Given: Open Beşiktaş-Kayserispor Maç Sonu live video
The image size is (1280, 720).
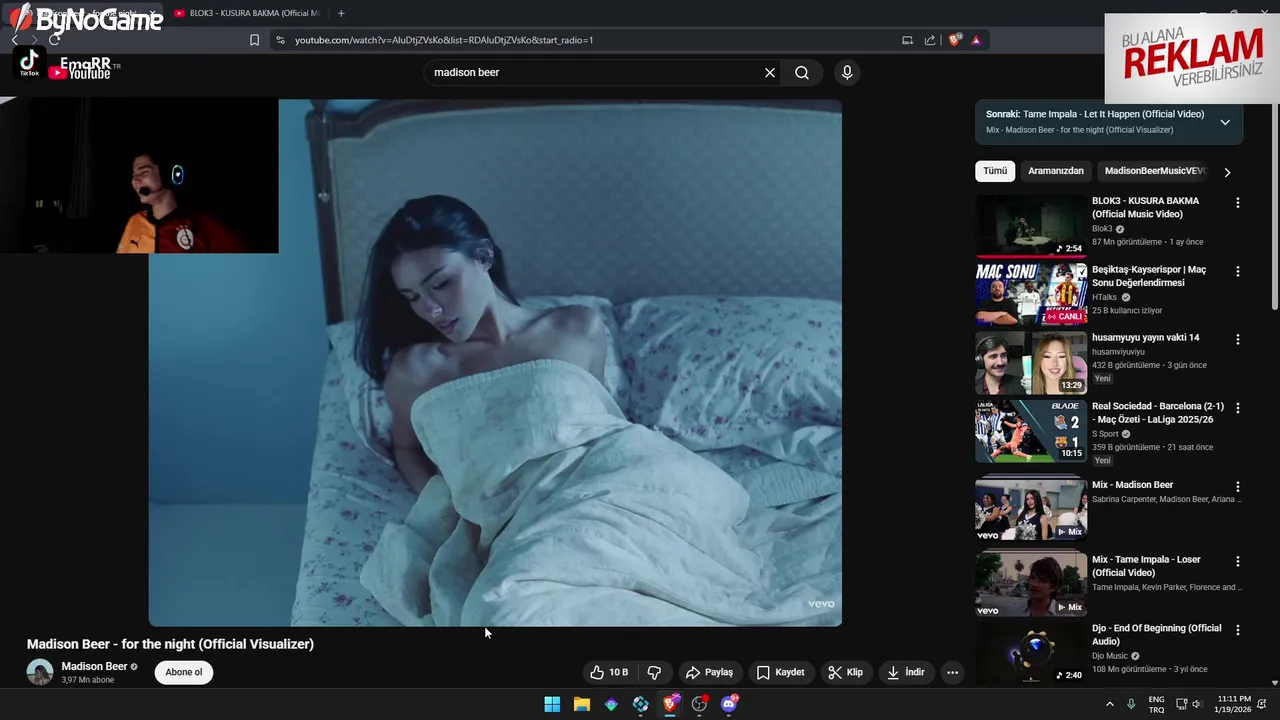Looking at the screenshot, I should 1031,294.
